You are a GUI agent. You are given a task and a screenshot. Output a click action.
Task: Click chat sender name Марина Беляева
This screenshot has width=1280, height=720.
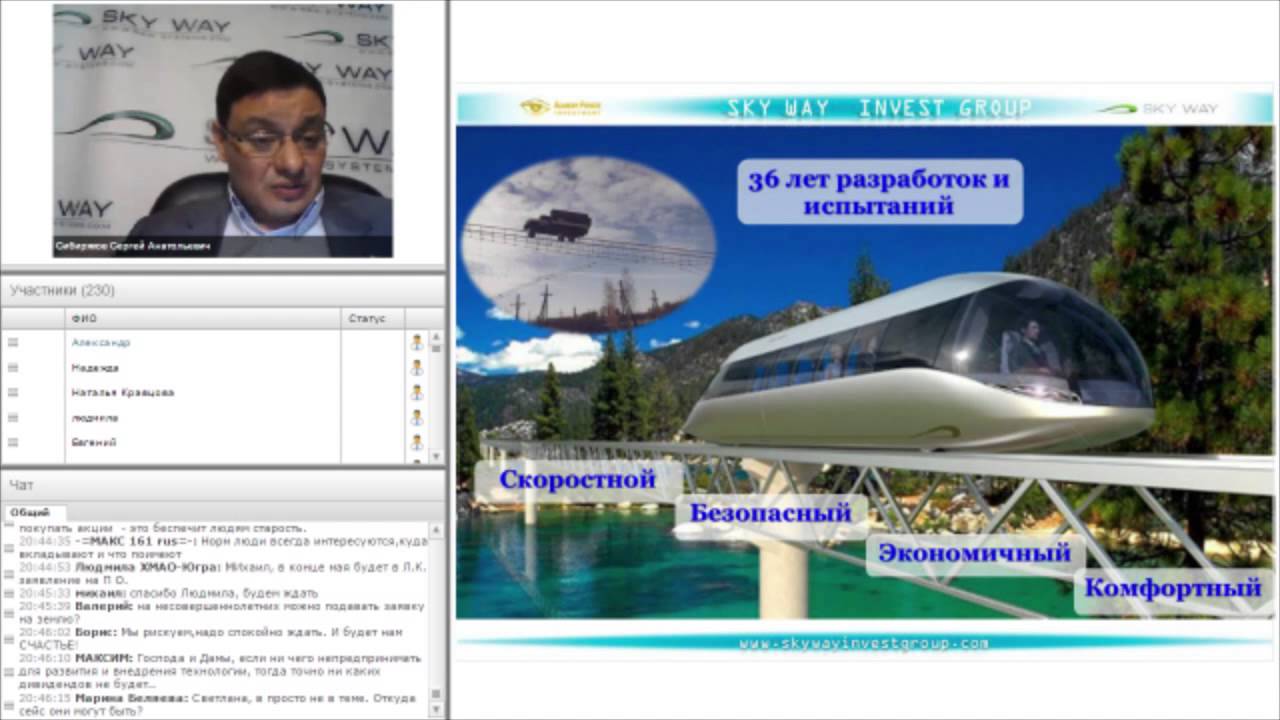tap(131, 697)
